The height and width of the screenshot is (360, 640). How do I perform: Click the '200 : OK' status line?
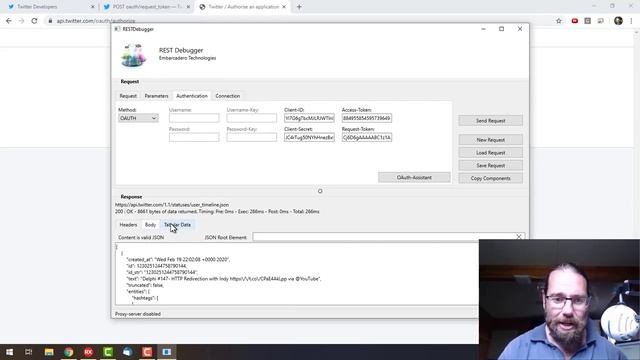217,211
